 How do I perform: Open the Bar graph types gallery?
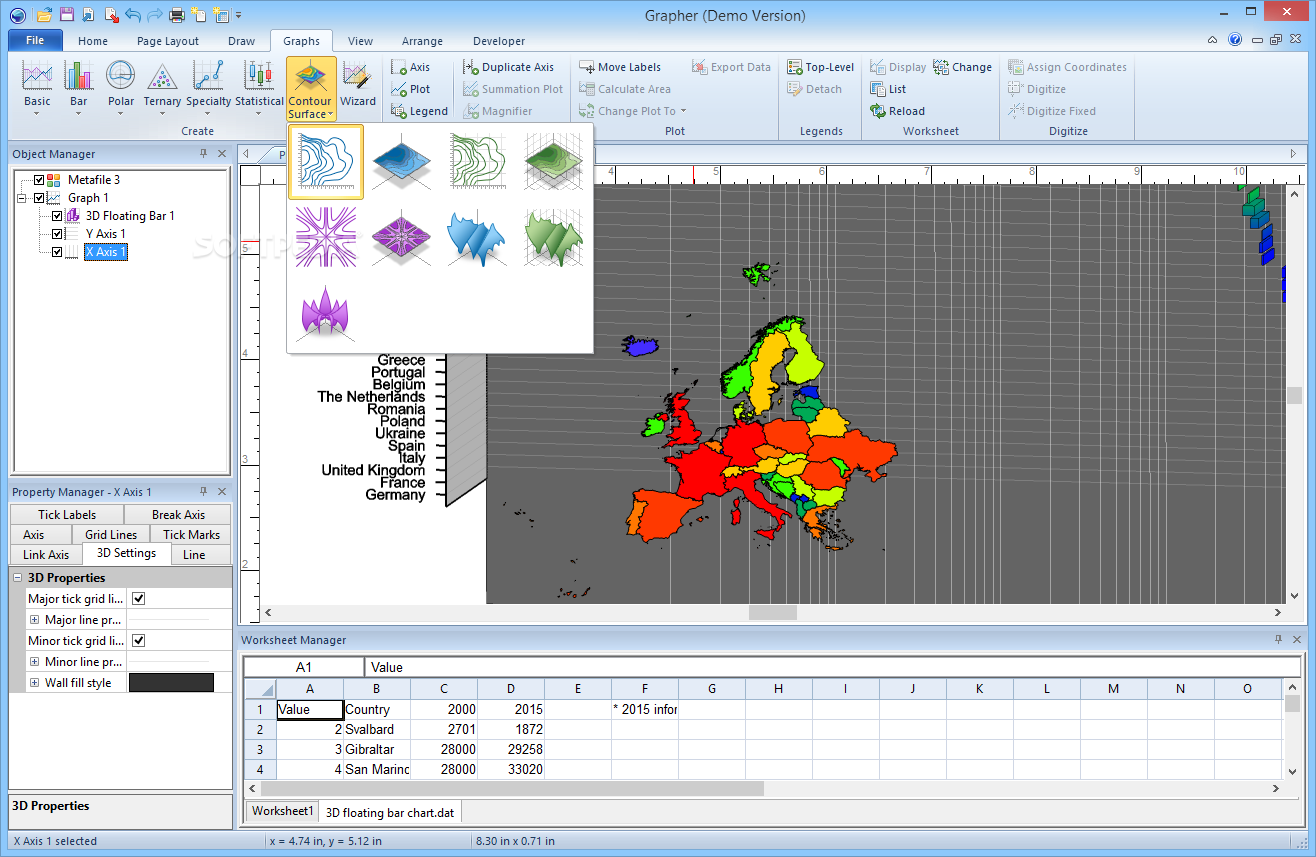tap(78, 88)
